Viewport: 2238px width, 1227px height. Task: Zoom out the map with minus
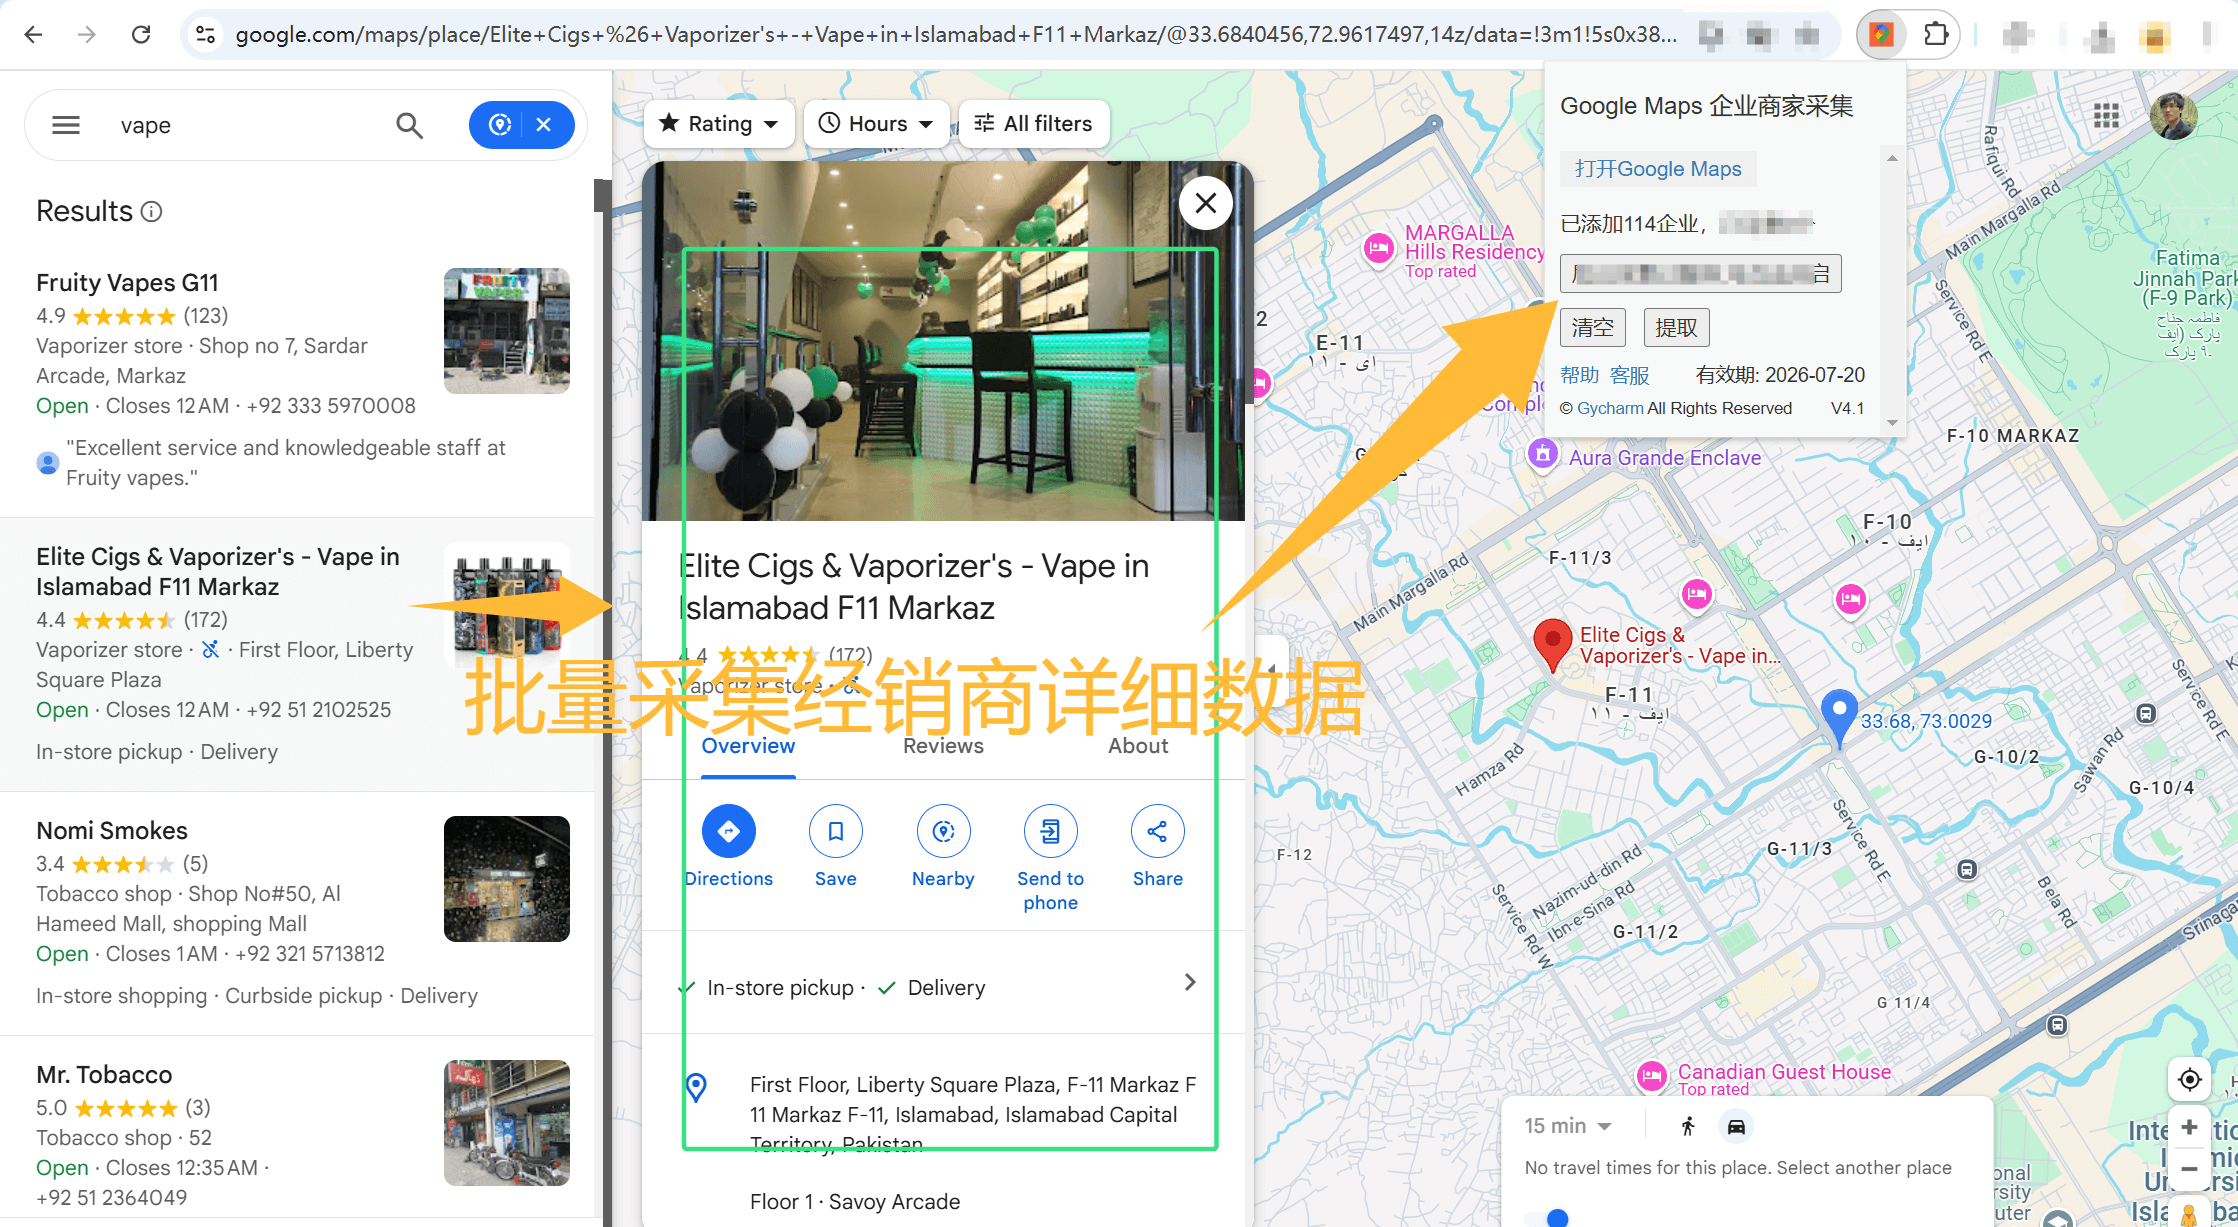[2190, 1168]
